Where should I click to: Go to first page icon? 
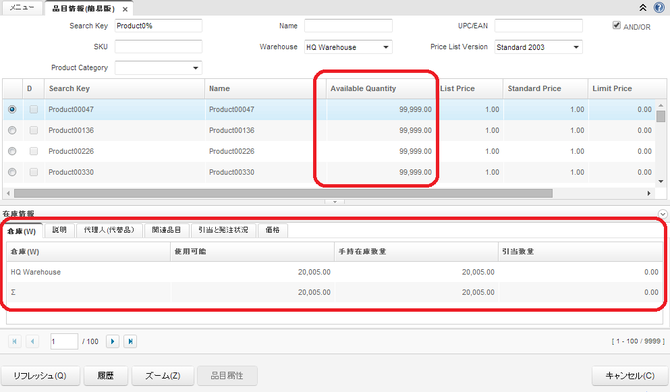15,341
